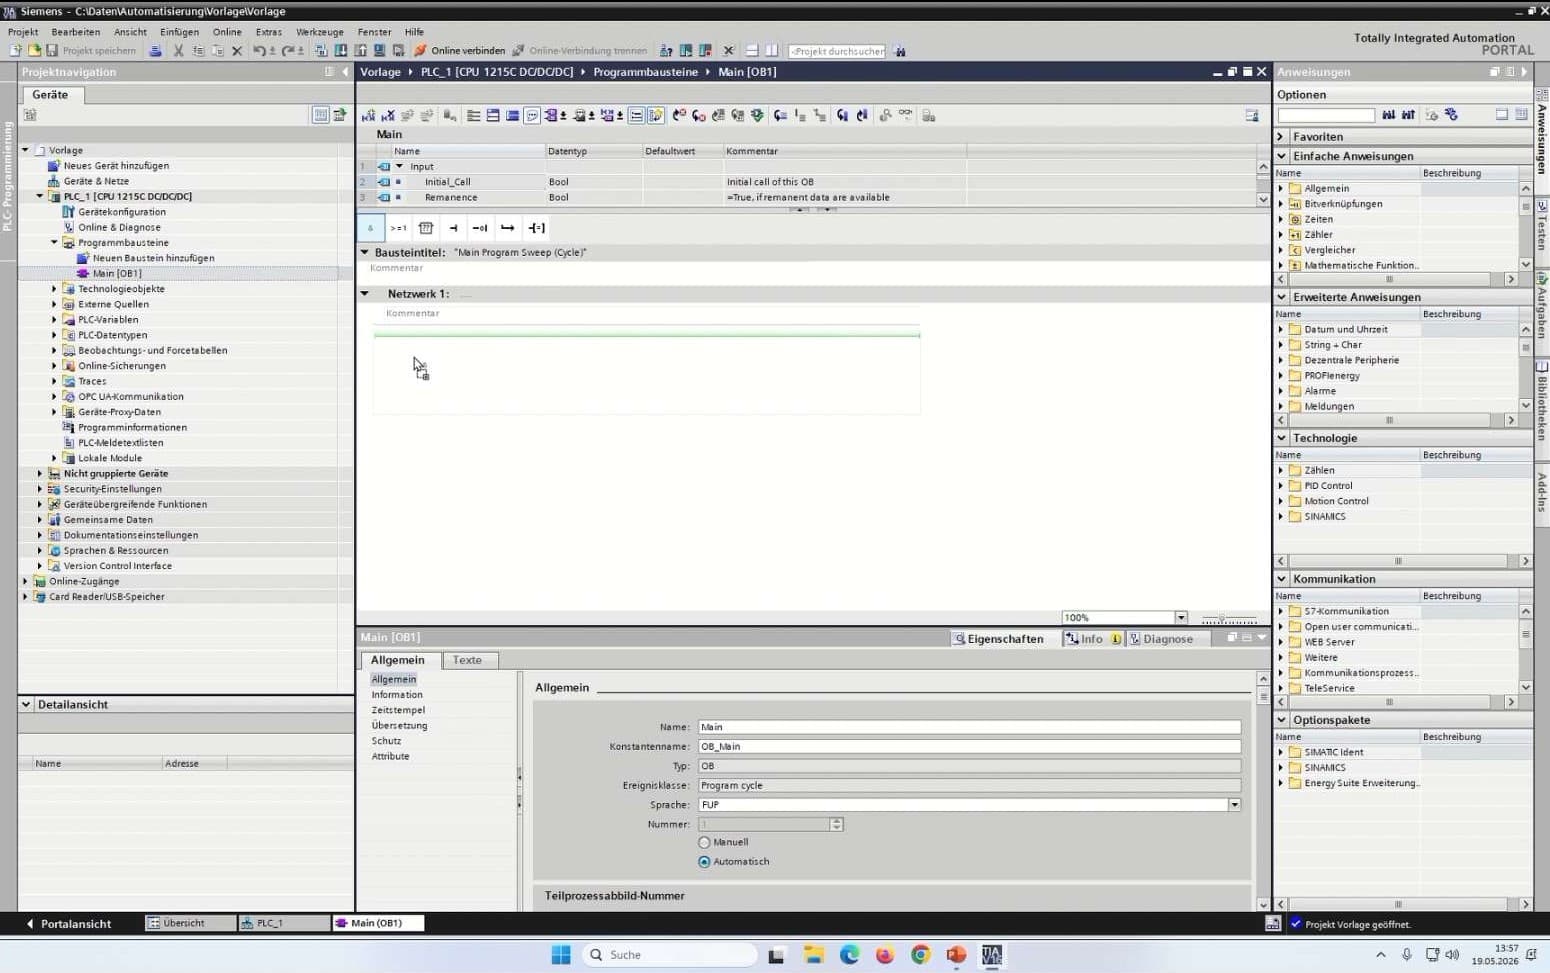Click insert network icon in editor toolbar
This screenshot has height=973, width=1550.
click(369, 116)
